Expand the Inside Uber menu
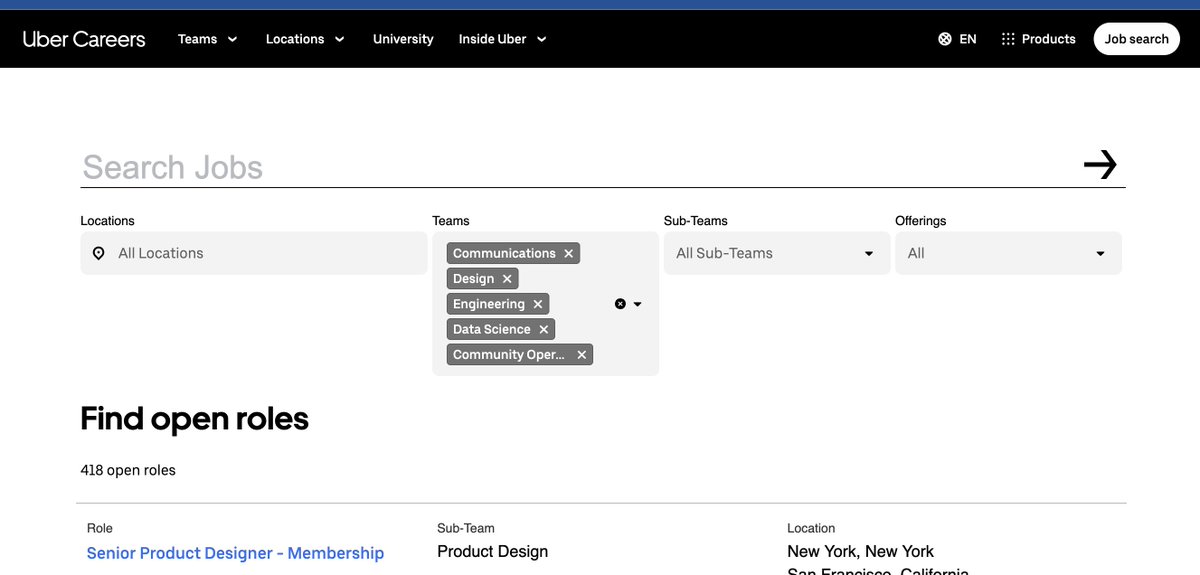 pyautogui.click(x=503, y=39)
